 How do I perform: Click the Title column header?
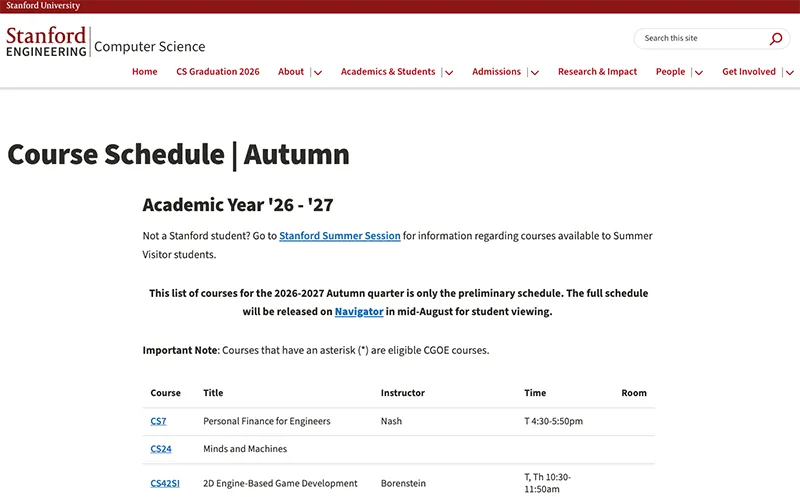[x=213, y=393]
